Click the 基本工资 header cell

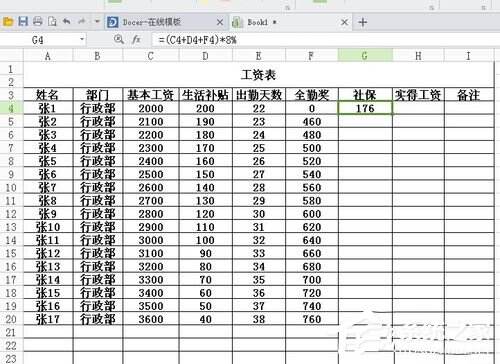coord(151,95)
